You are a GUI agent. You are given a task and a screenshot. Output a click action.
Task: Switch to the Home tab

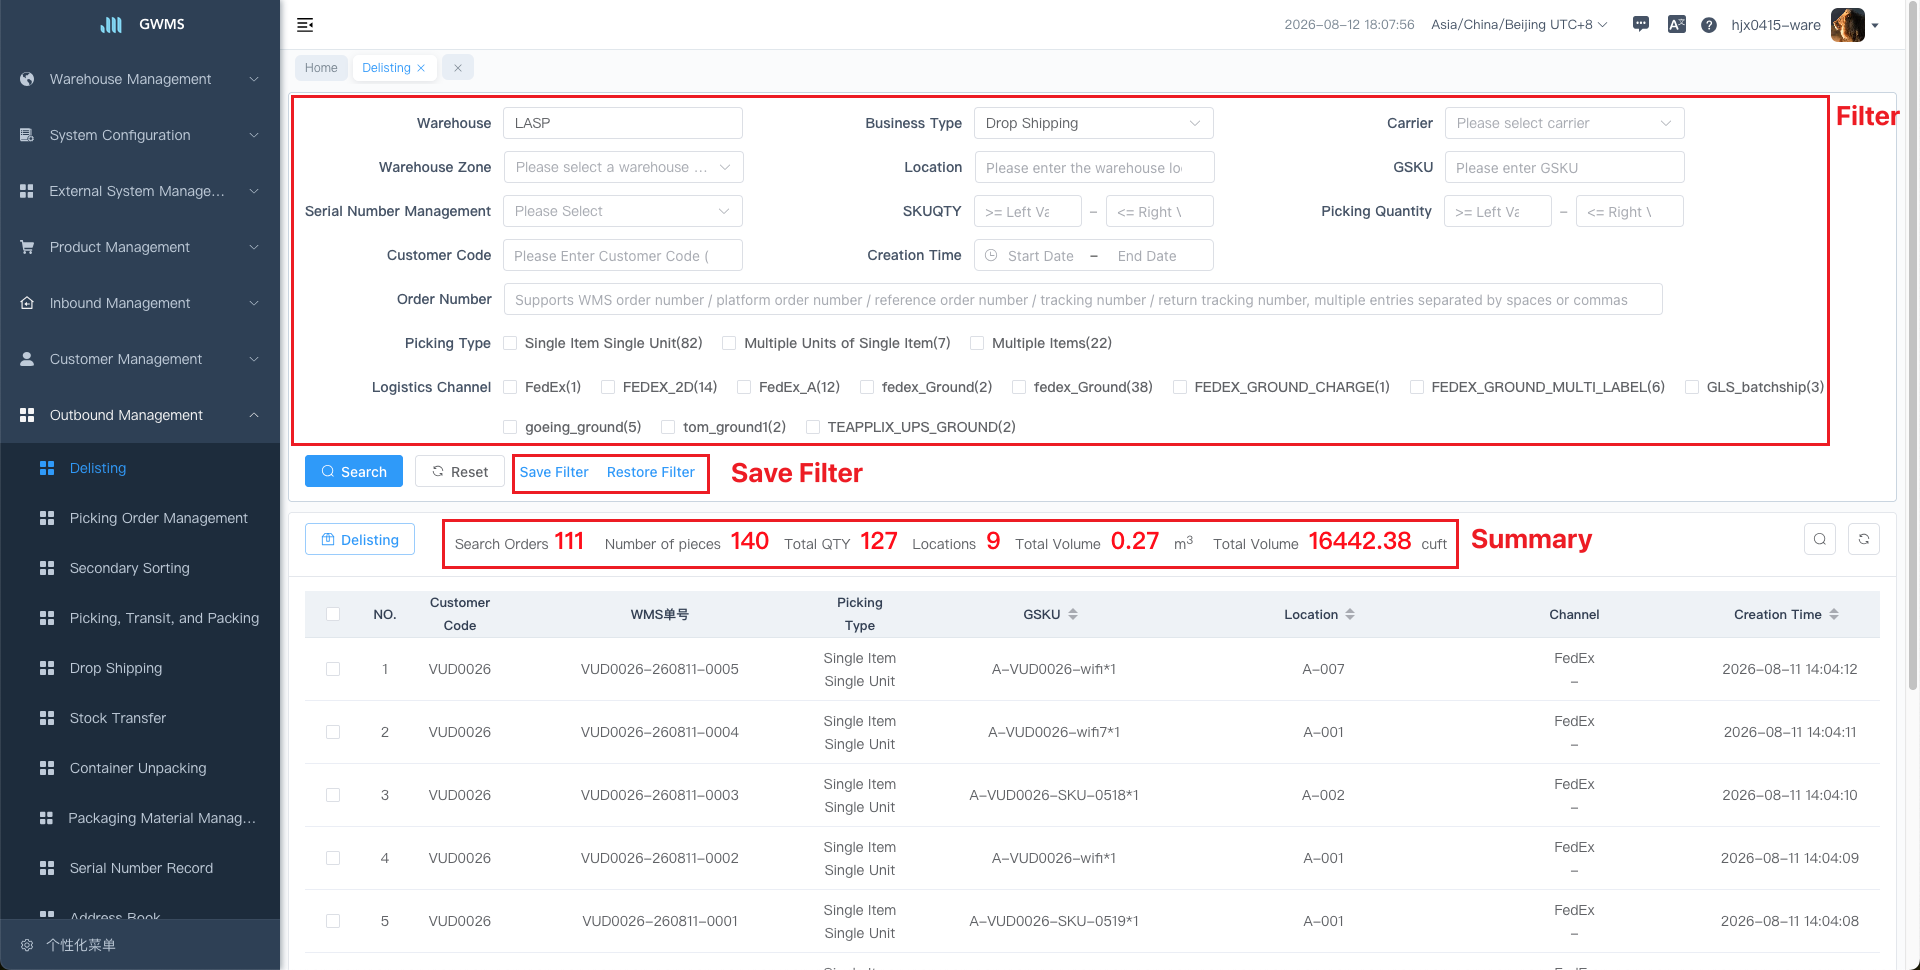[x=321, y=68]
